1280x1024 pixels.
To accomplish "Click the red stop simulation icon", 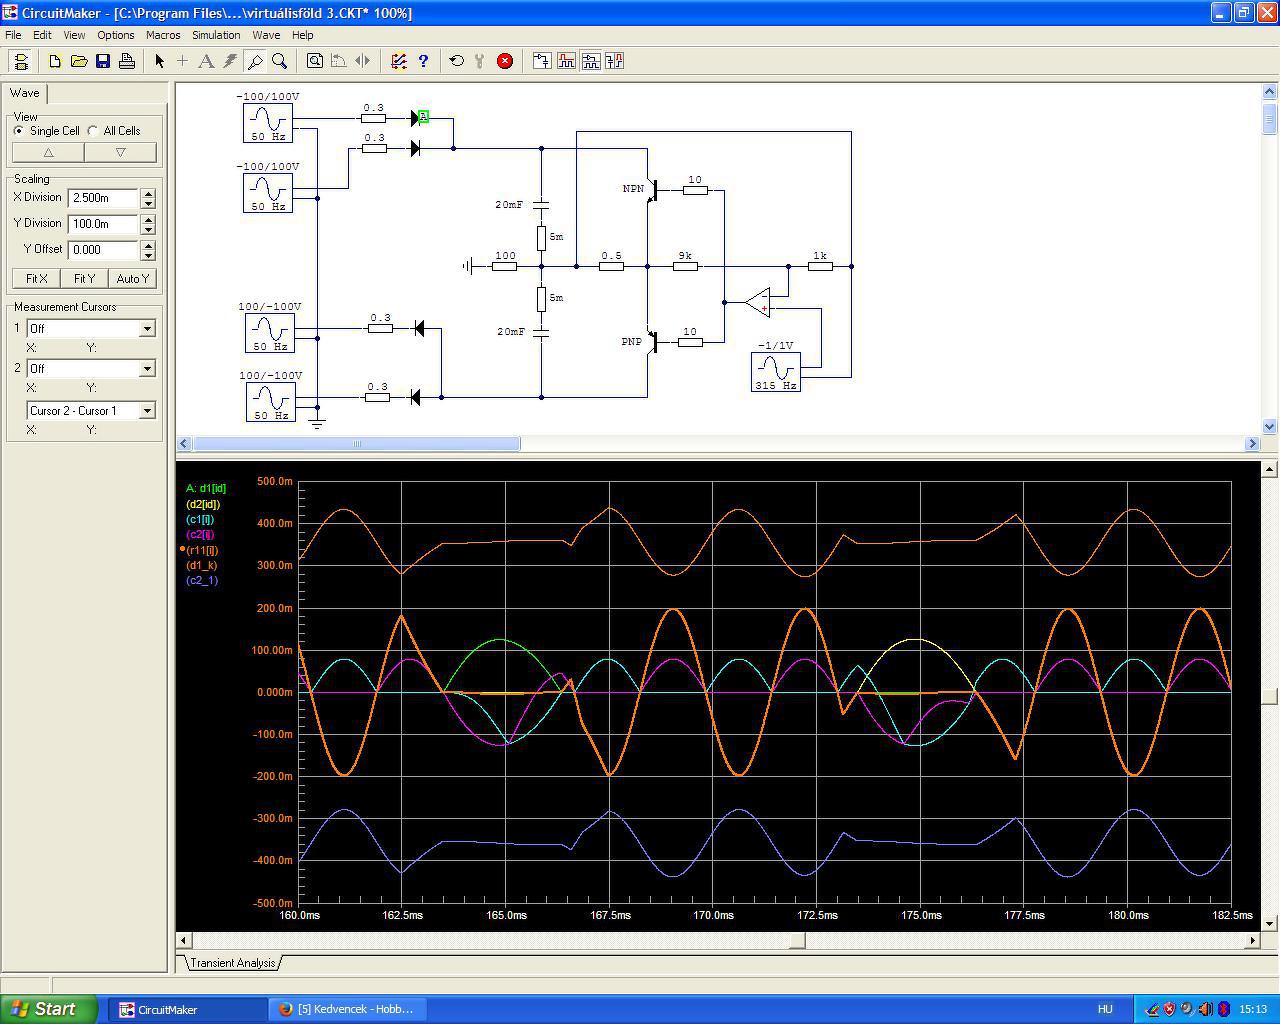I will tap(505, 61).
